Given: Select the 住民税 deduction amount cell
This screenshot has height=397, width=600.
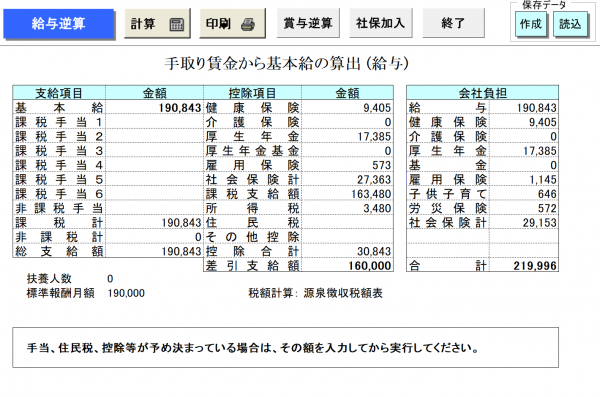Looking at the screenshot, I should point(347,222).
